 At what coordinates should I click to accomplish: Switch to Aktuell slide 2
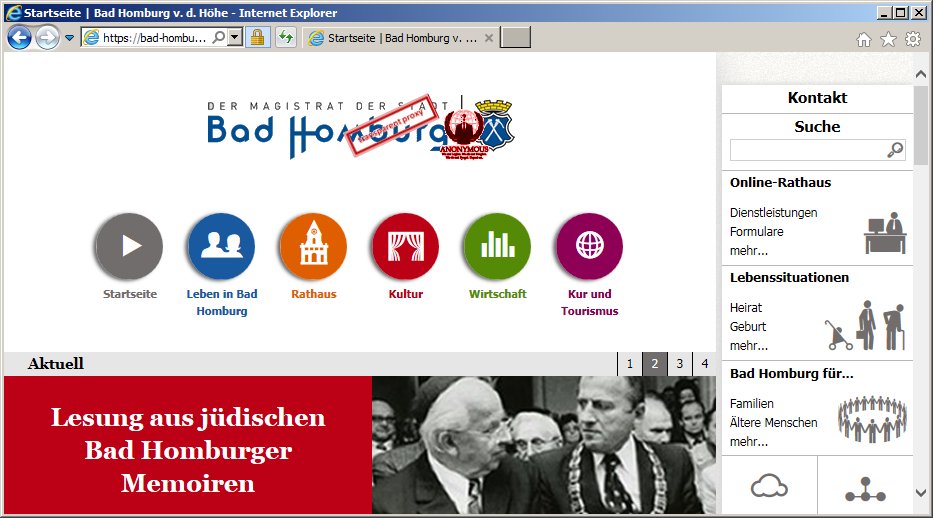[x=655, y=363]
